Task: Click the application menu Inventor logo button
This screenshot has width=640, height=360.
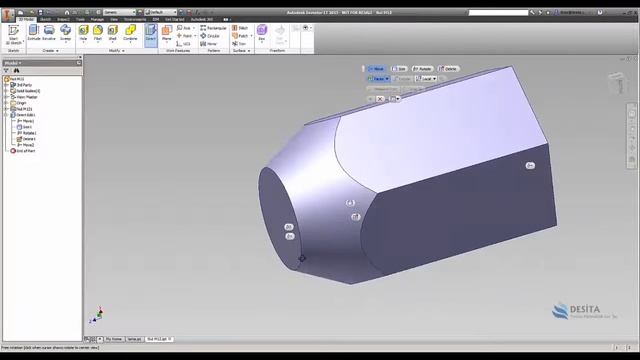Action: click(7, 15)
